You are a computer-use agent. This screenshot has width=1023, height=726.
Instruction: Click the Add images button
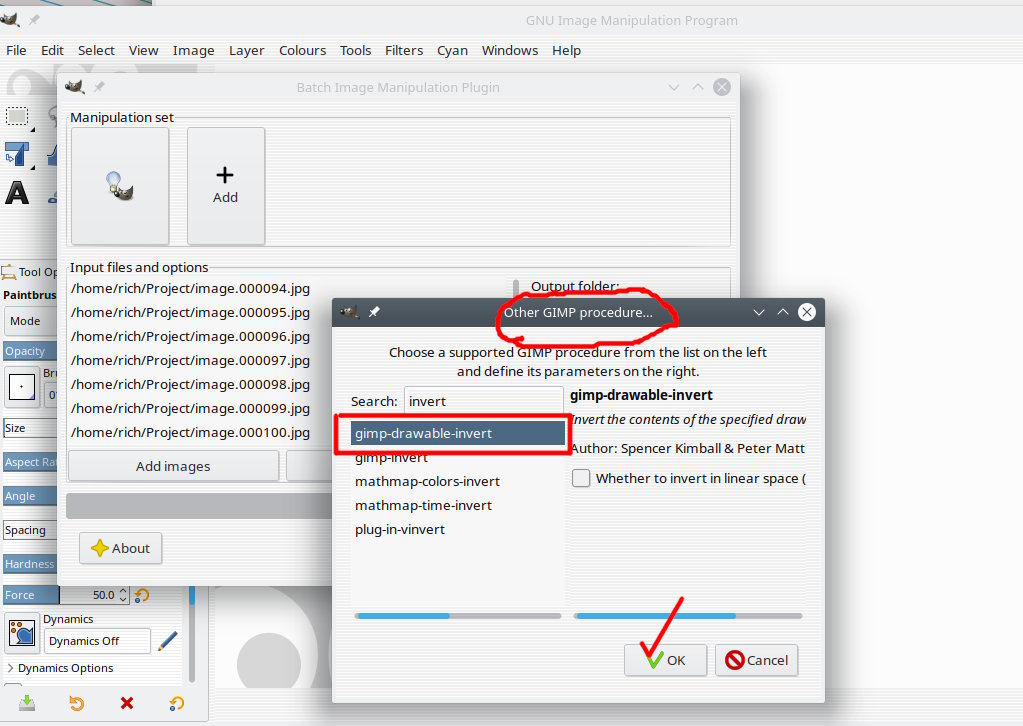tap(173, 466)
